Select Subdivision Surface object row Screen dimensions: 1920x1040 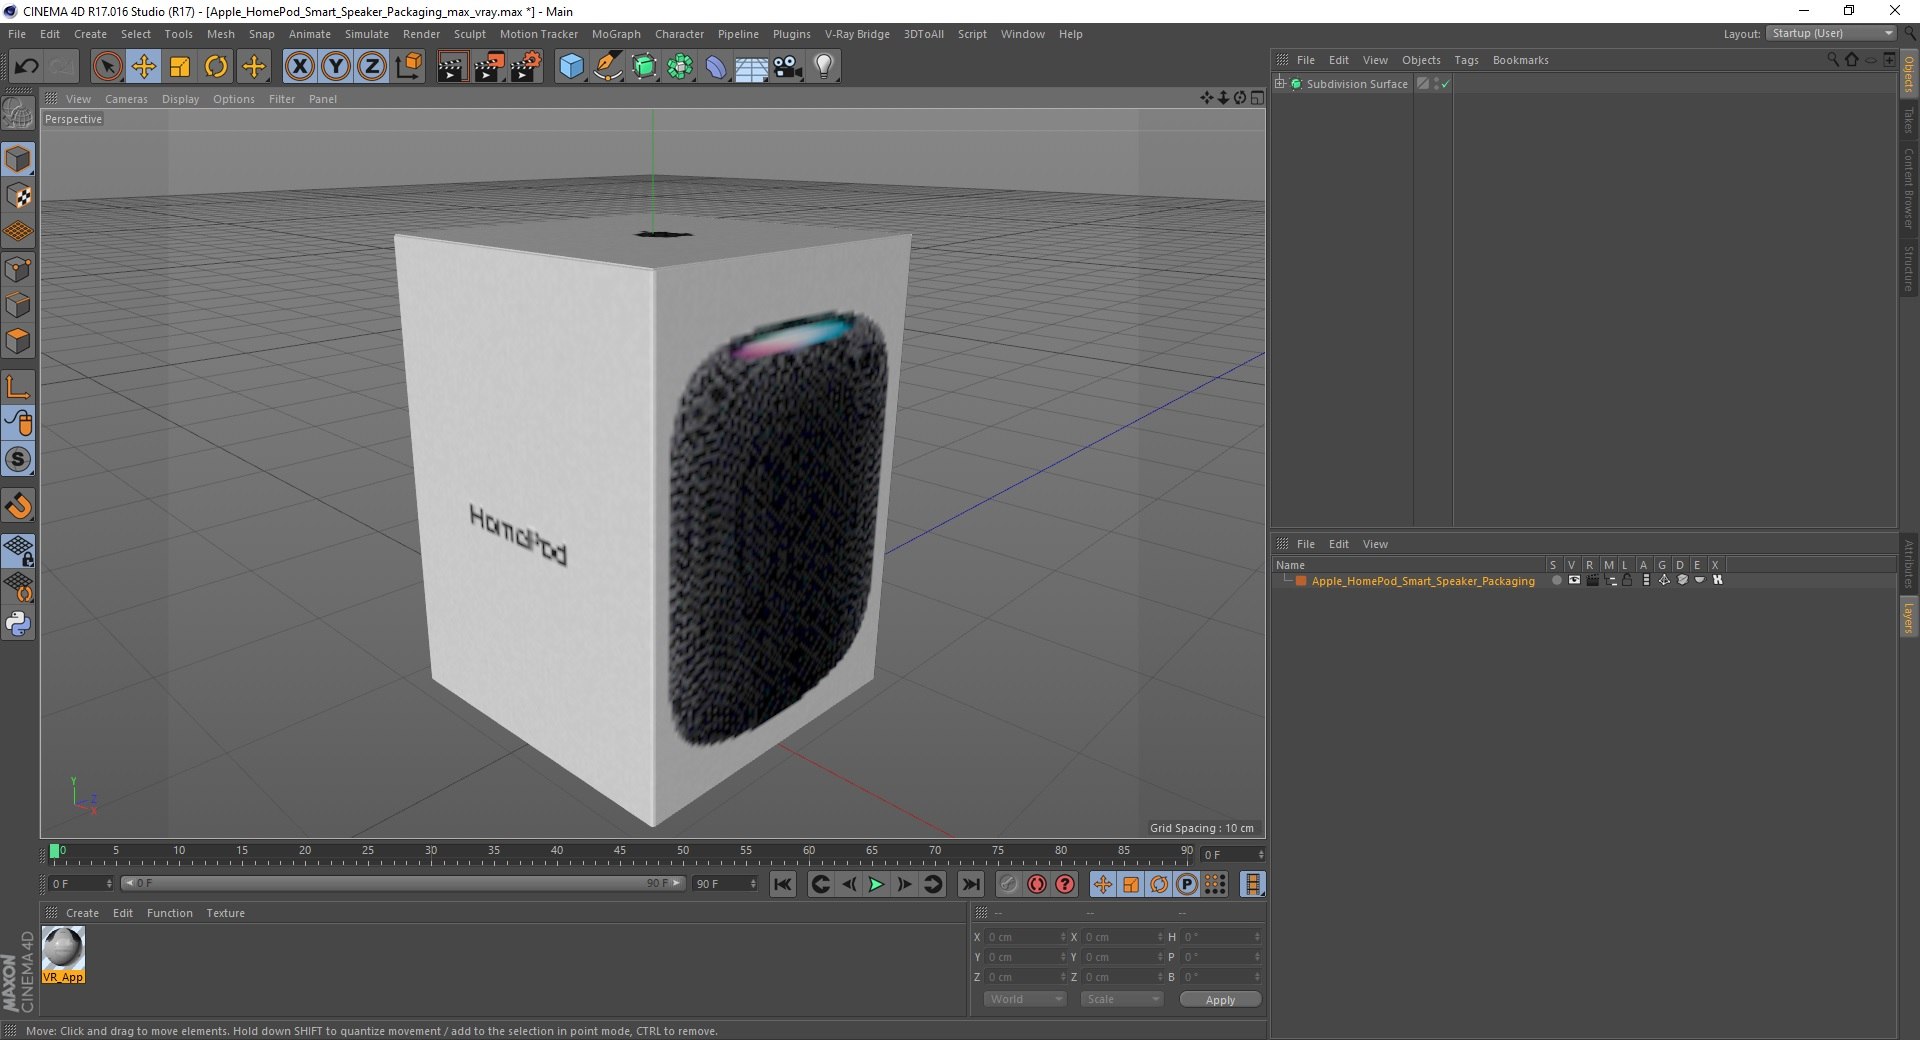click(x=1357, y=84)
